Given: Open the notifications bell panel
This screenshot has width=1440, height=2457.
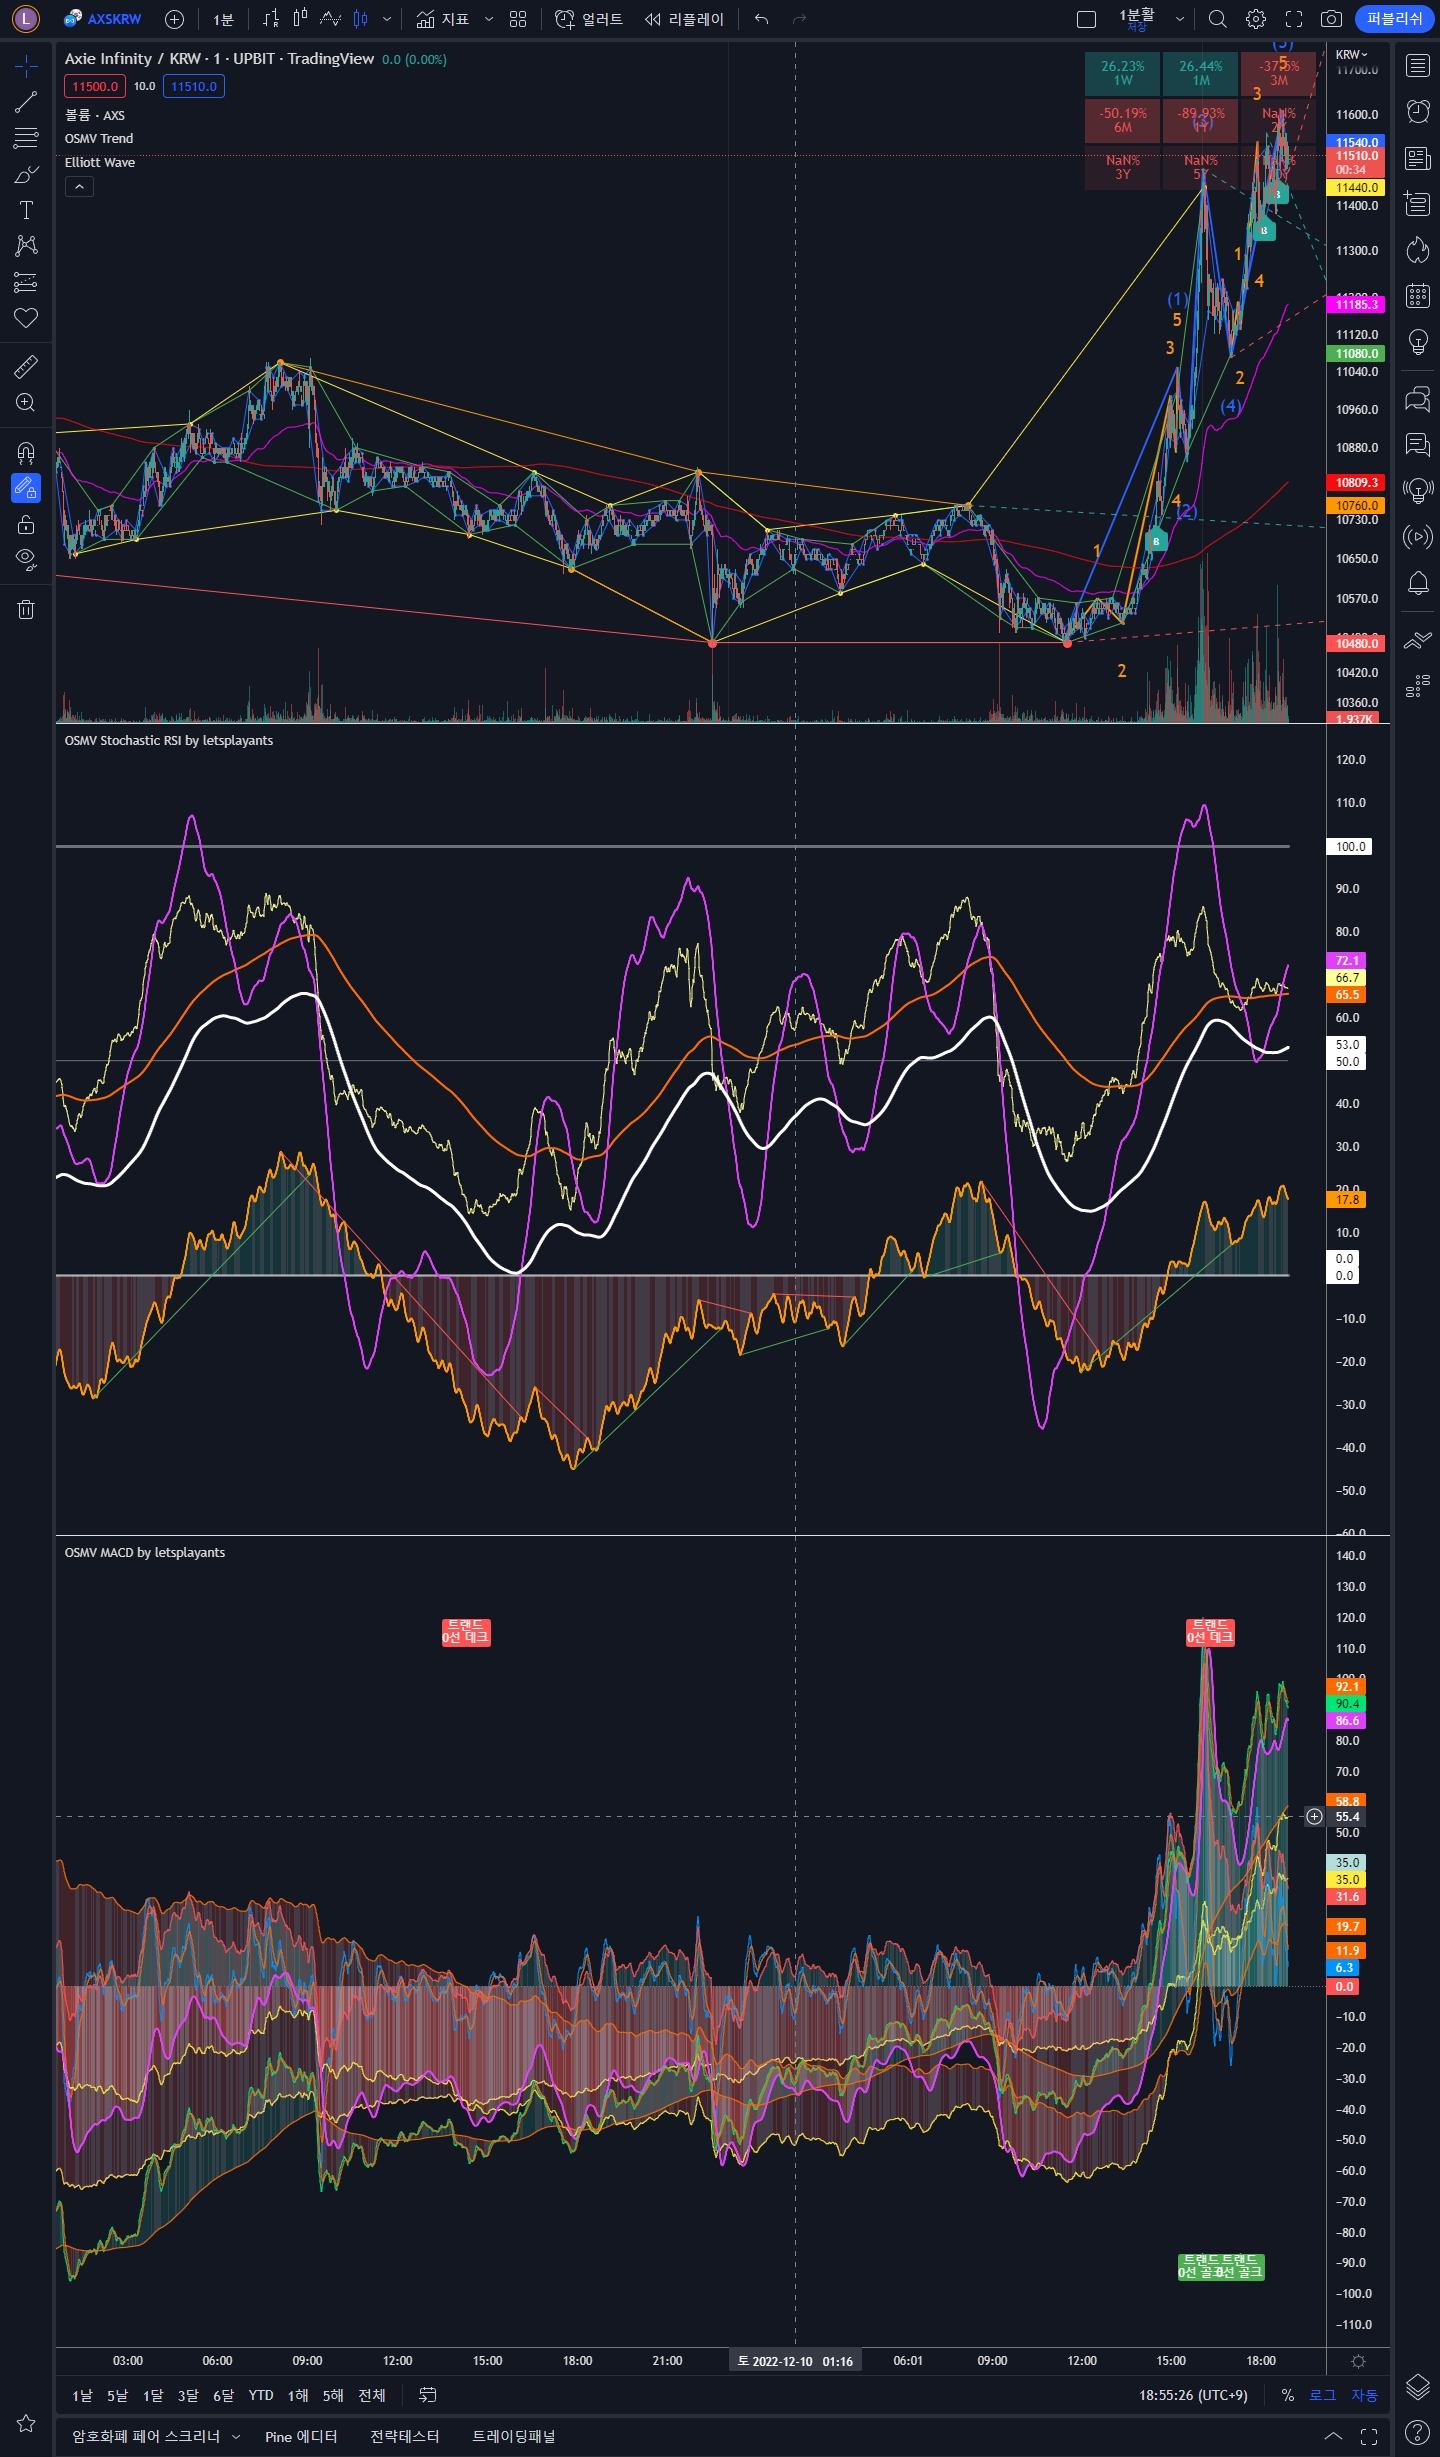Looking at the screenshot, I should click(1418, 583).
